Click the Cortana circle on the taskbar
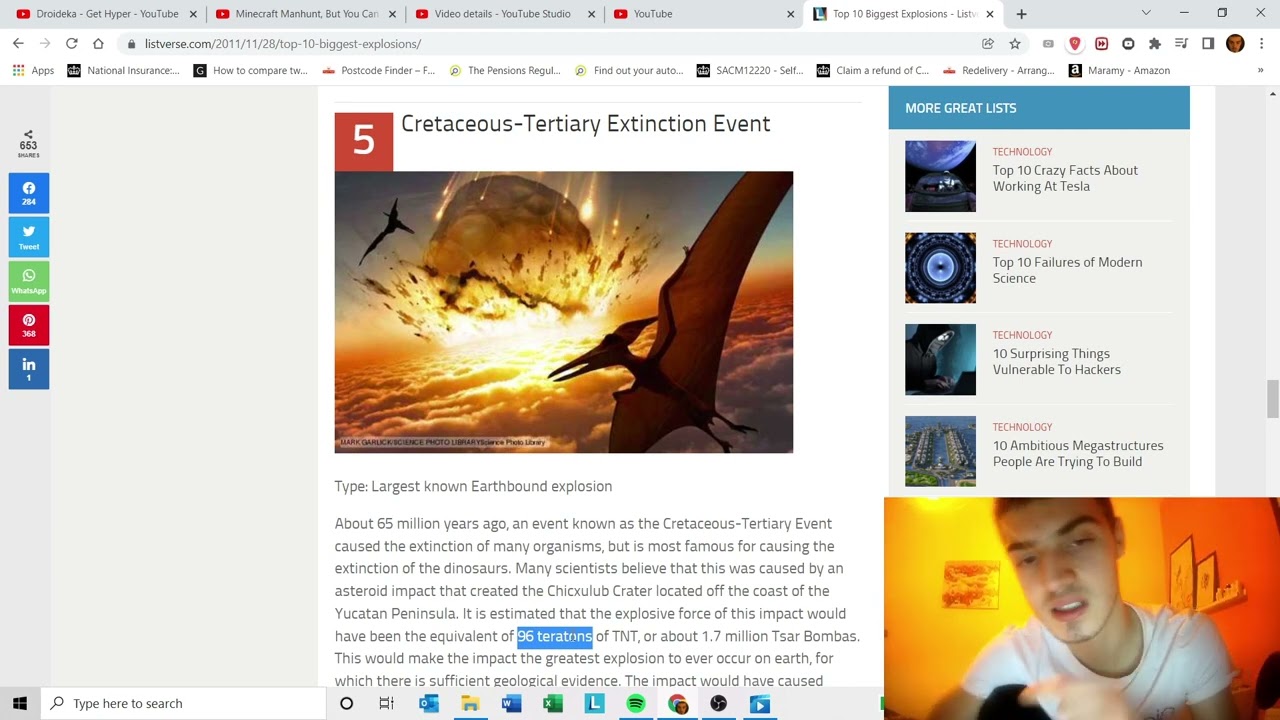The width and height of the screenshot is (1280, 720). pos(346,704)
